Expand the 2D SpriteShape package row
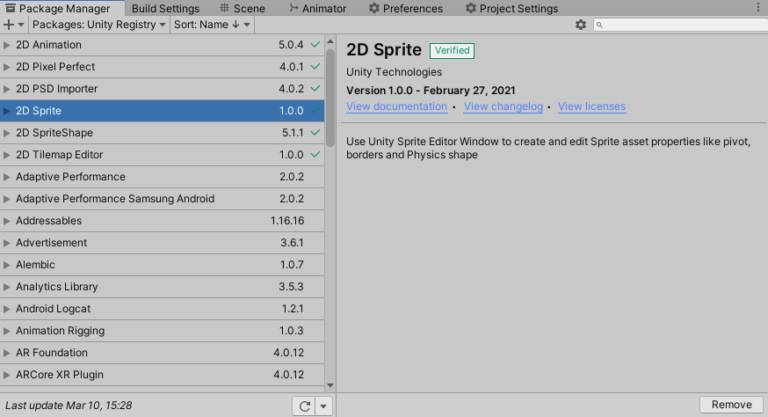Image resolution: width=768 pixels, height=417 pixels. (x=6, y=133)
